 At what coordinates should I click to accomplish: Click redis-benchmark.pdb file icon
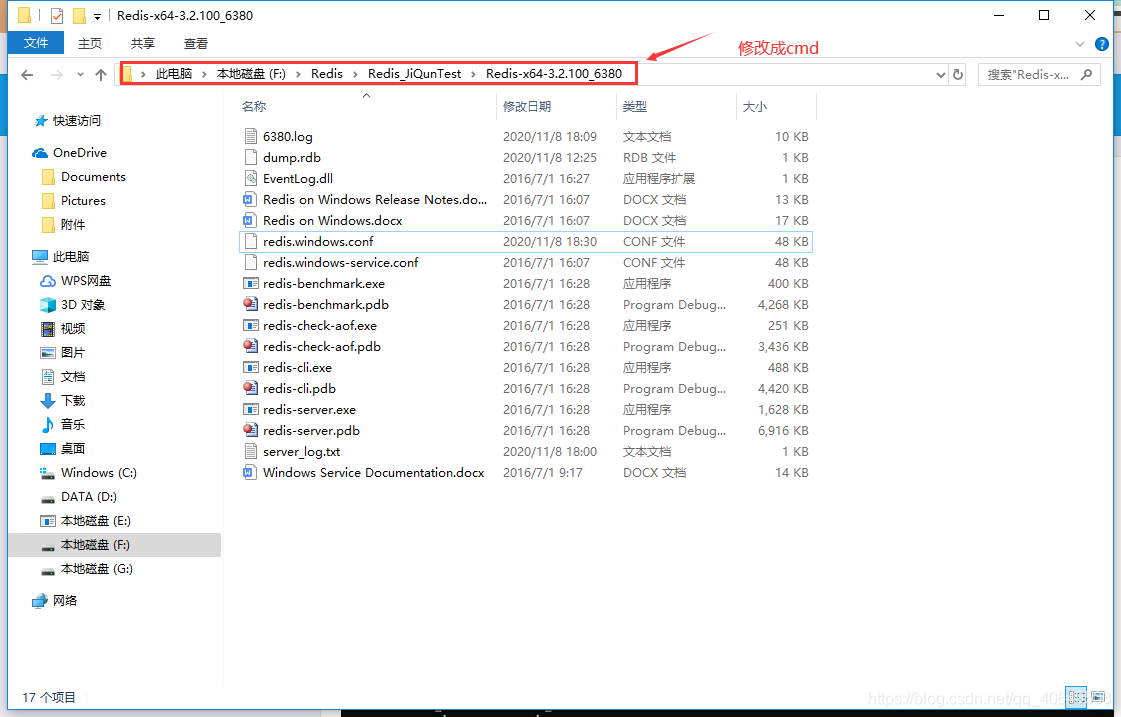click(250, 305)
